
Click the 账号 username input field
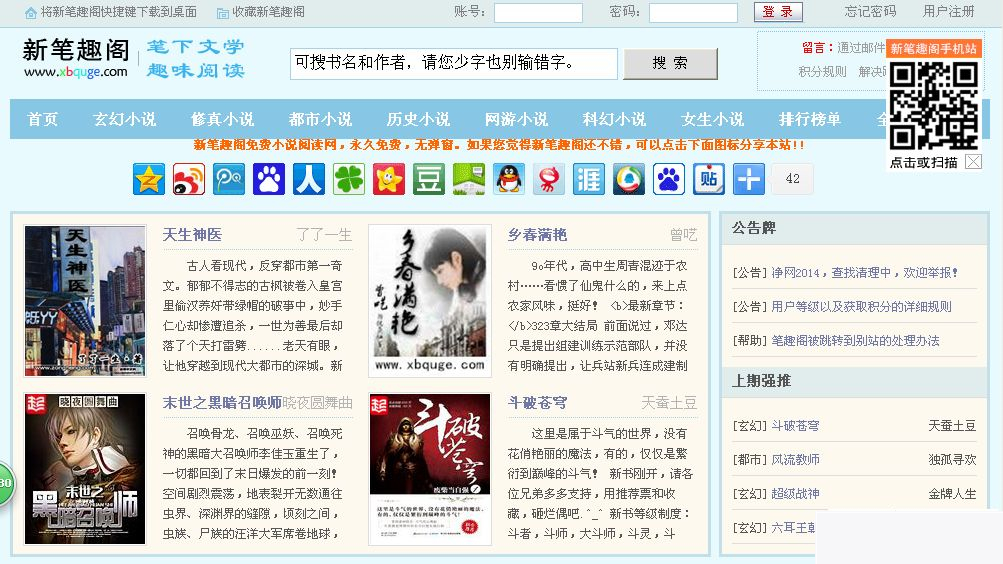coord(538,13)
